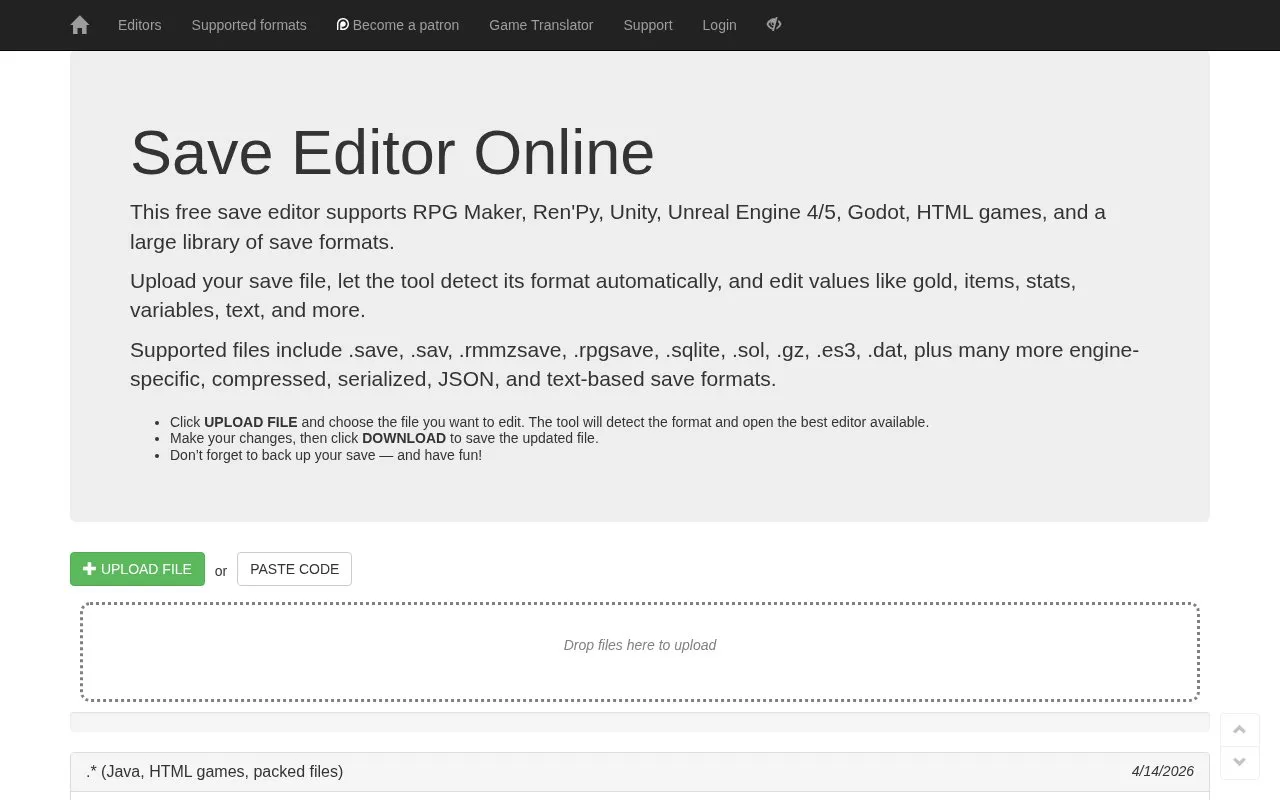Open Game Translator page
The image size is (1280, 800).
point(541,25)
